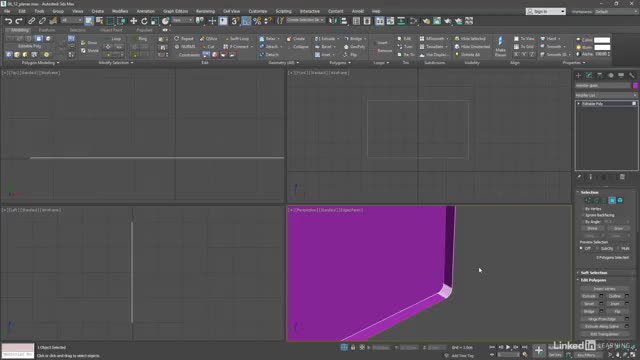Image resolution: width=640 pixels, height=360 pixels.
Task: Click the Illum white swatch
Action: [602, 47]
